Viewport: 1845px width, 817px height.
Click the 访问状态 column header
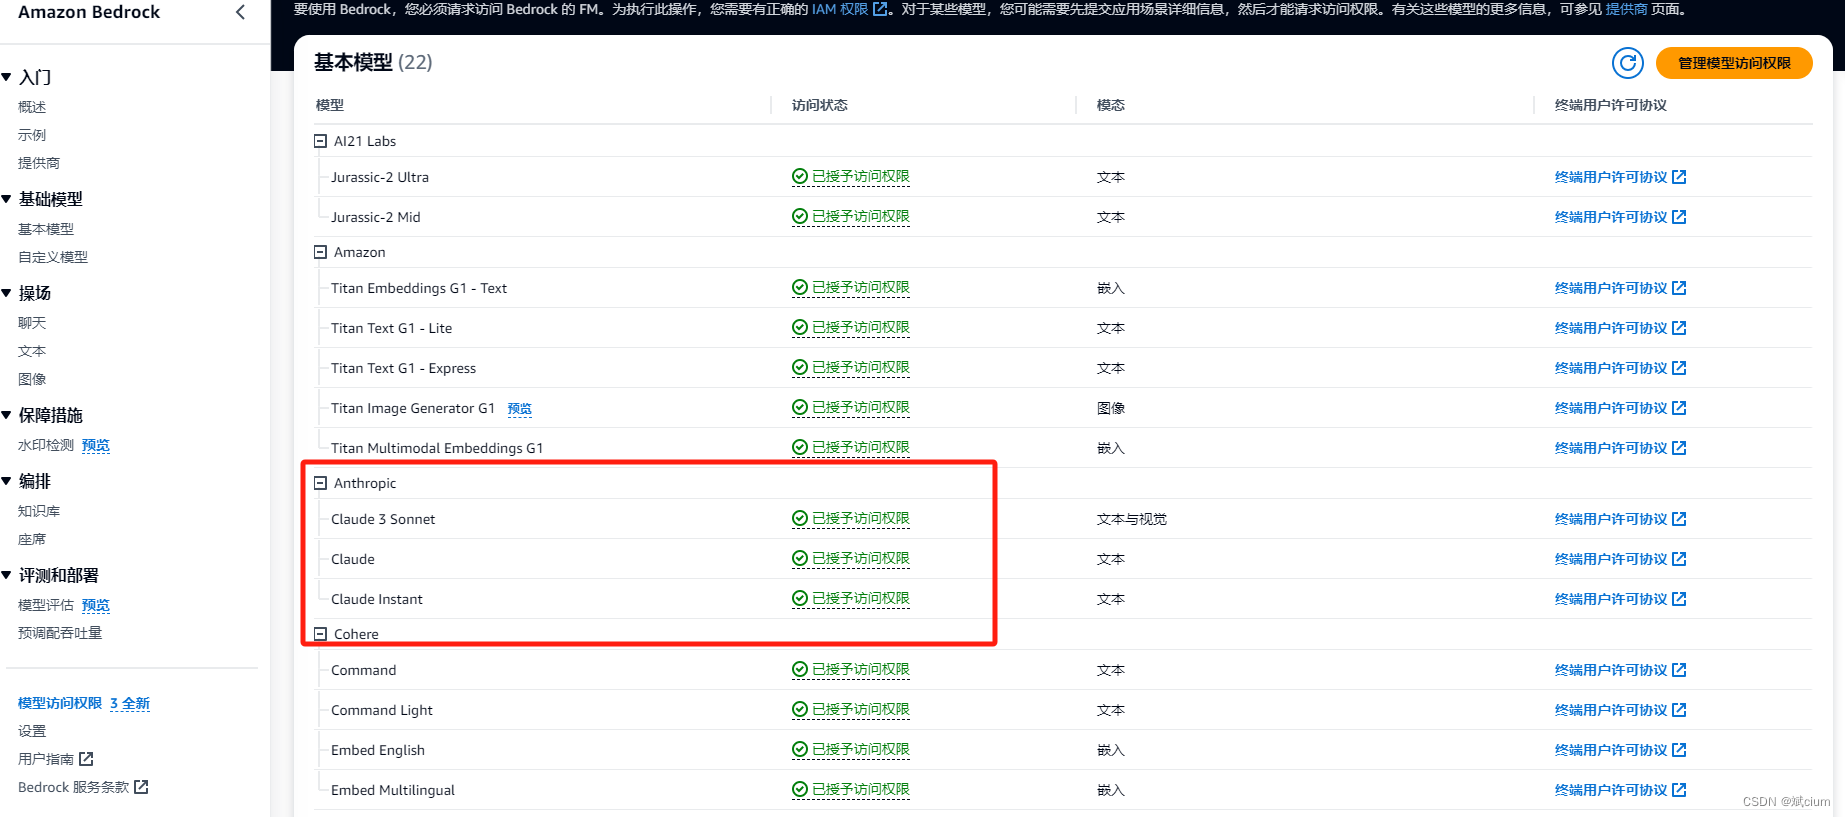point(820,105)
